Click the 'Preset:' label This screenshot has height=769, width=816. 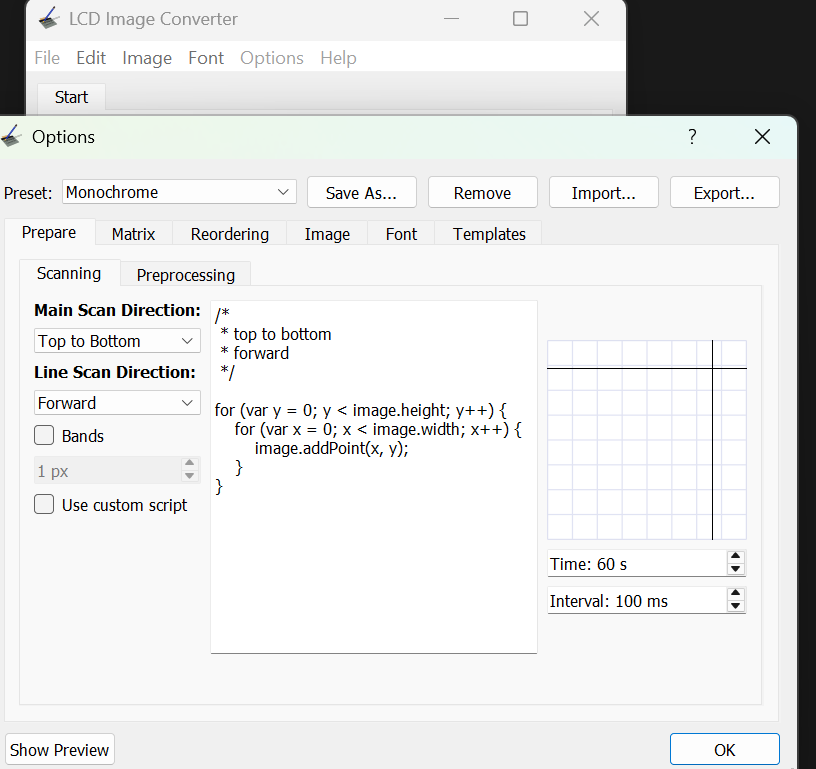point(28,193)
